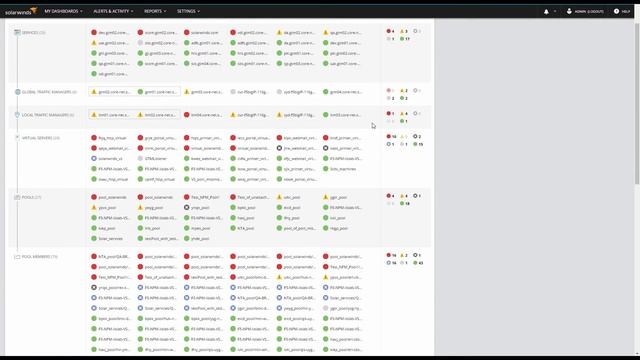This screenshot has width=640, height=360.
Task: Open GTMListener virtual server
Action: (156, 158)
